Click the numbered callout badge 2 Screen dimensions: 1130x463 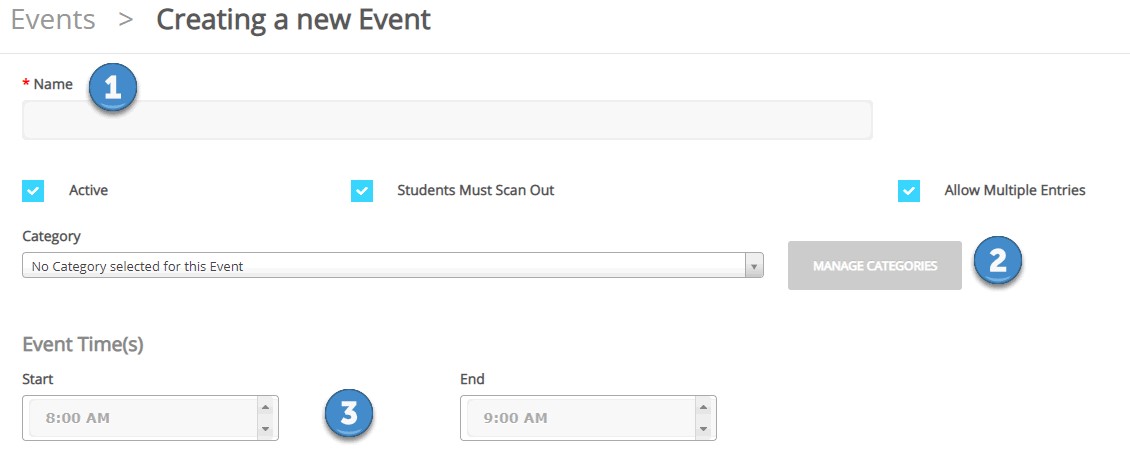(997, 263)
